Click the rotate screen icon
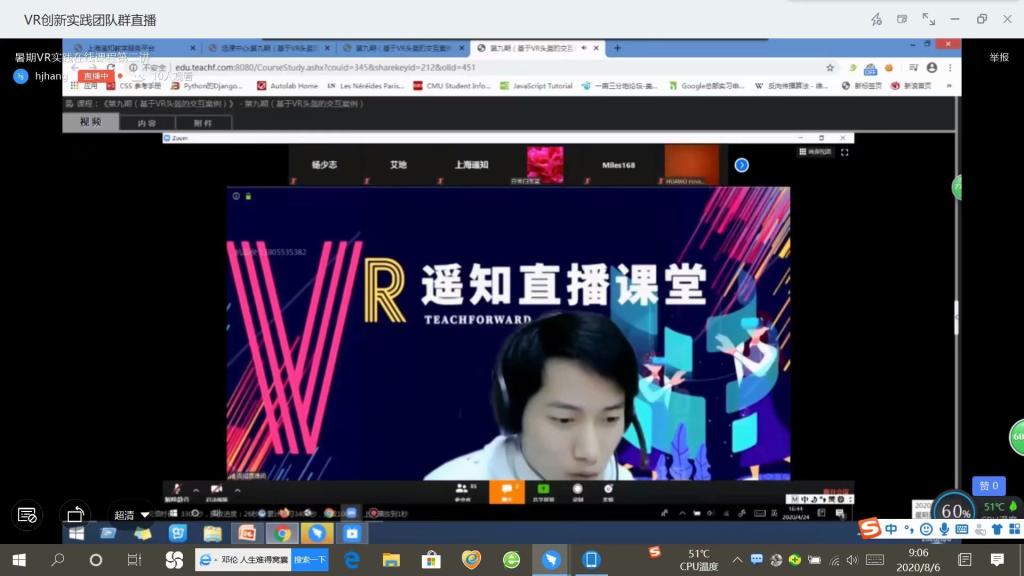The height and width of the screenshot is (576, 1024). [75, 515]
